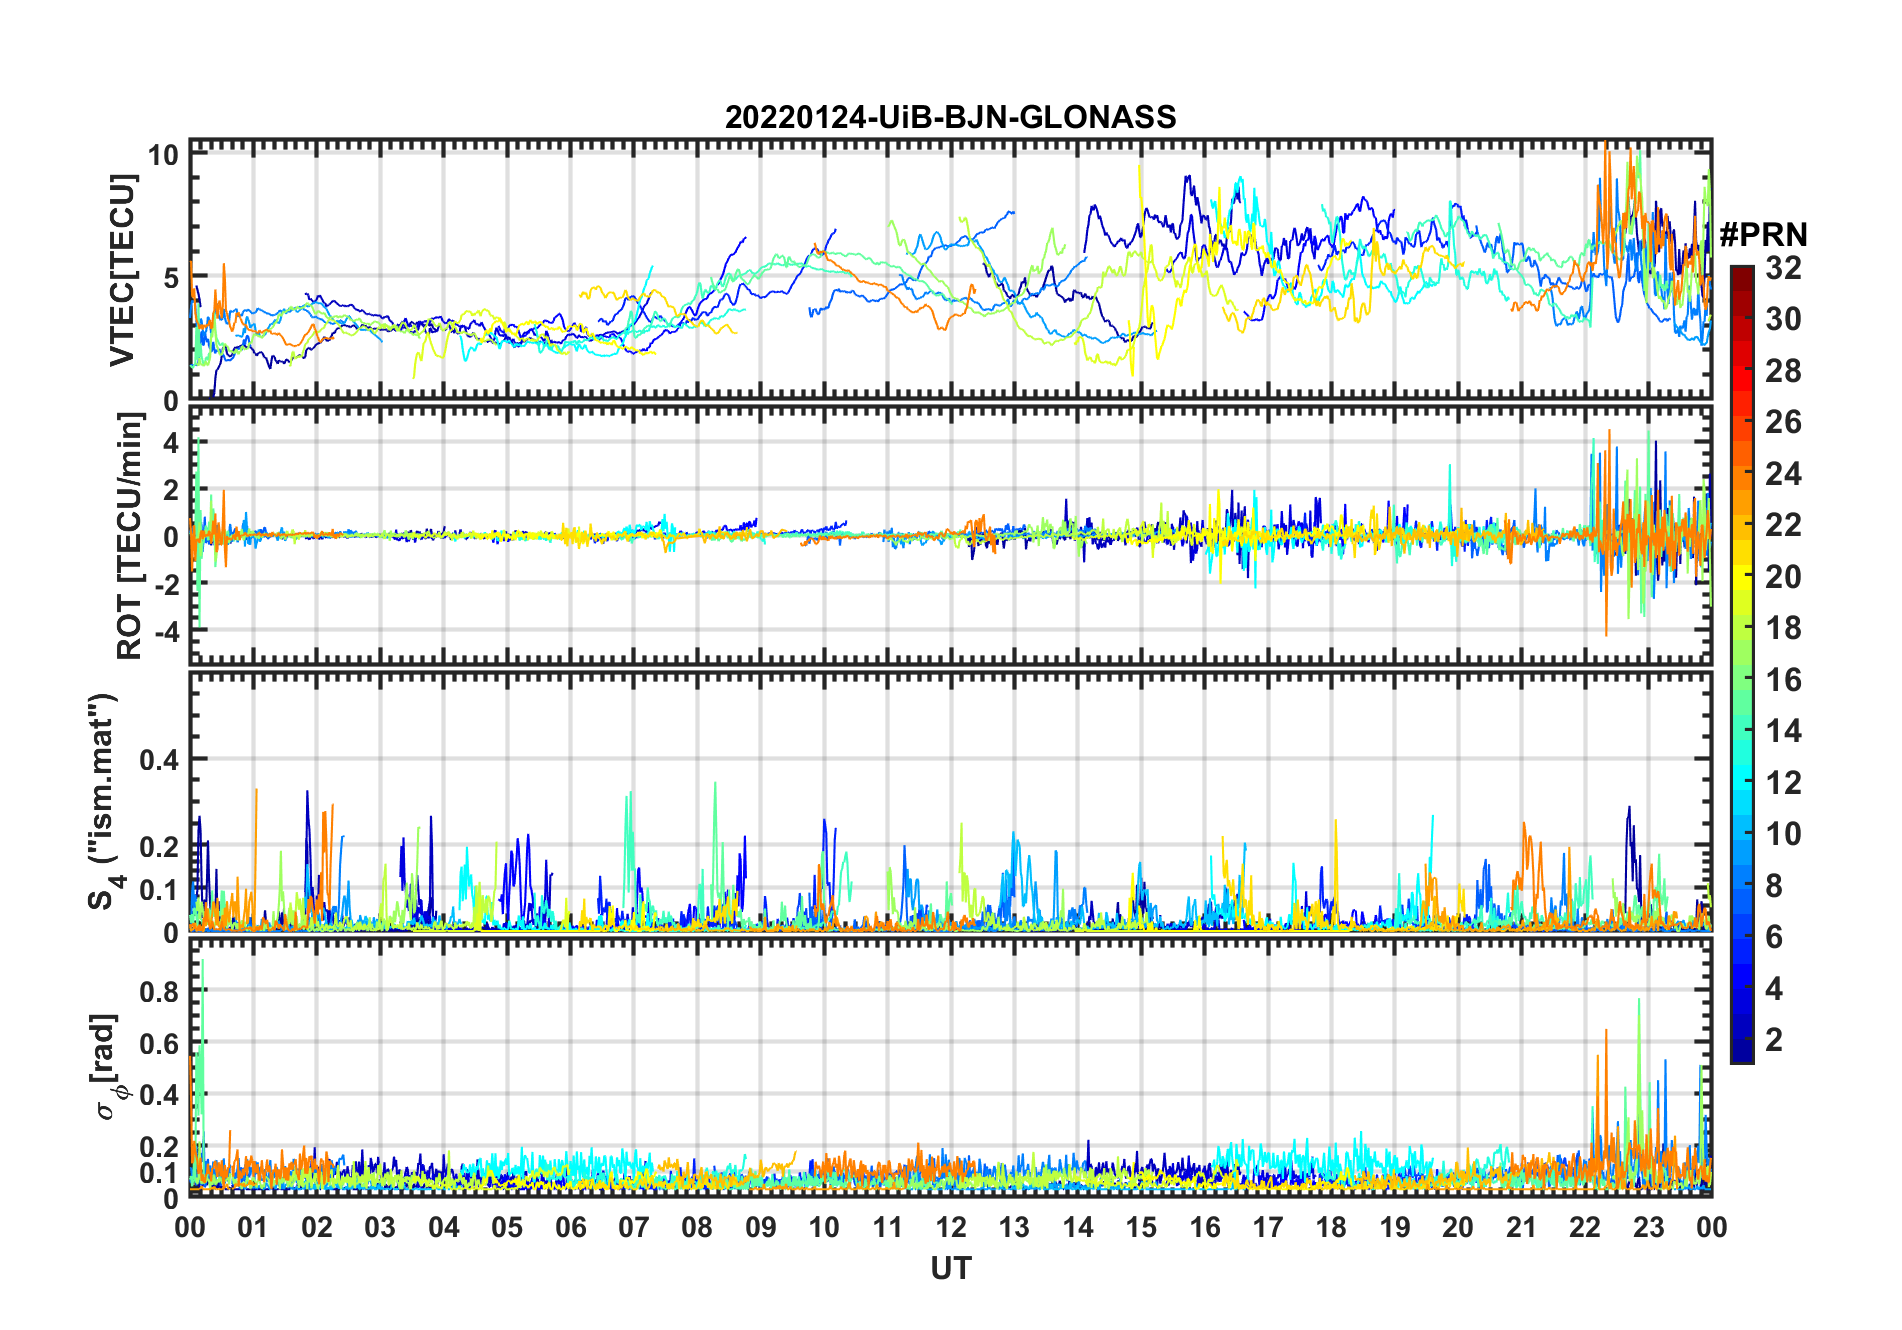Click the x-axis hour label 09

(x=761, y=1227)
